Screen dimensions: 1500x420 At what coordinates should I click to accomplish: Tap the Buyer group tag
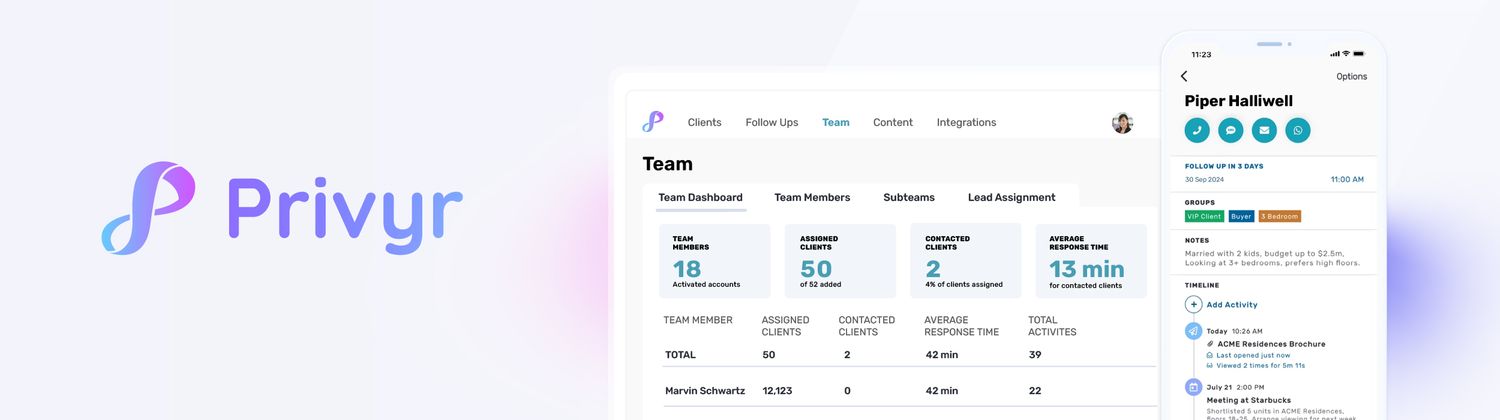pyautogui.click(x=1241, y=216)
